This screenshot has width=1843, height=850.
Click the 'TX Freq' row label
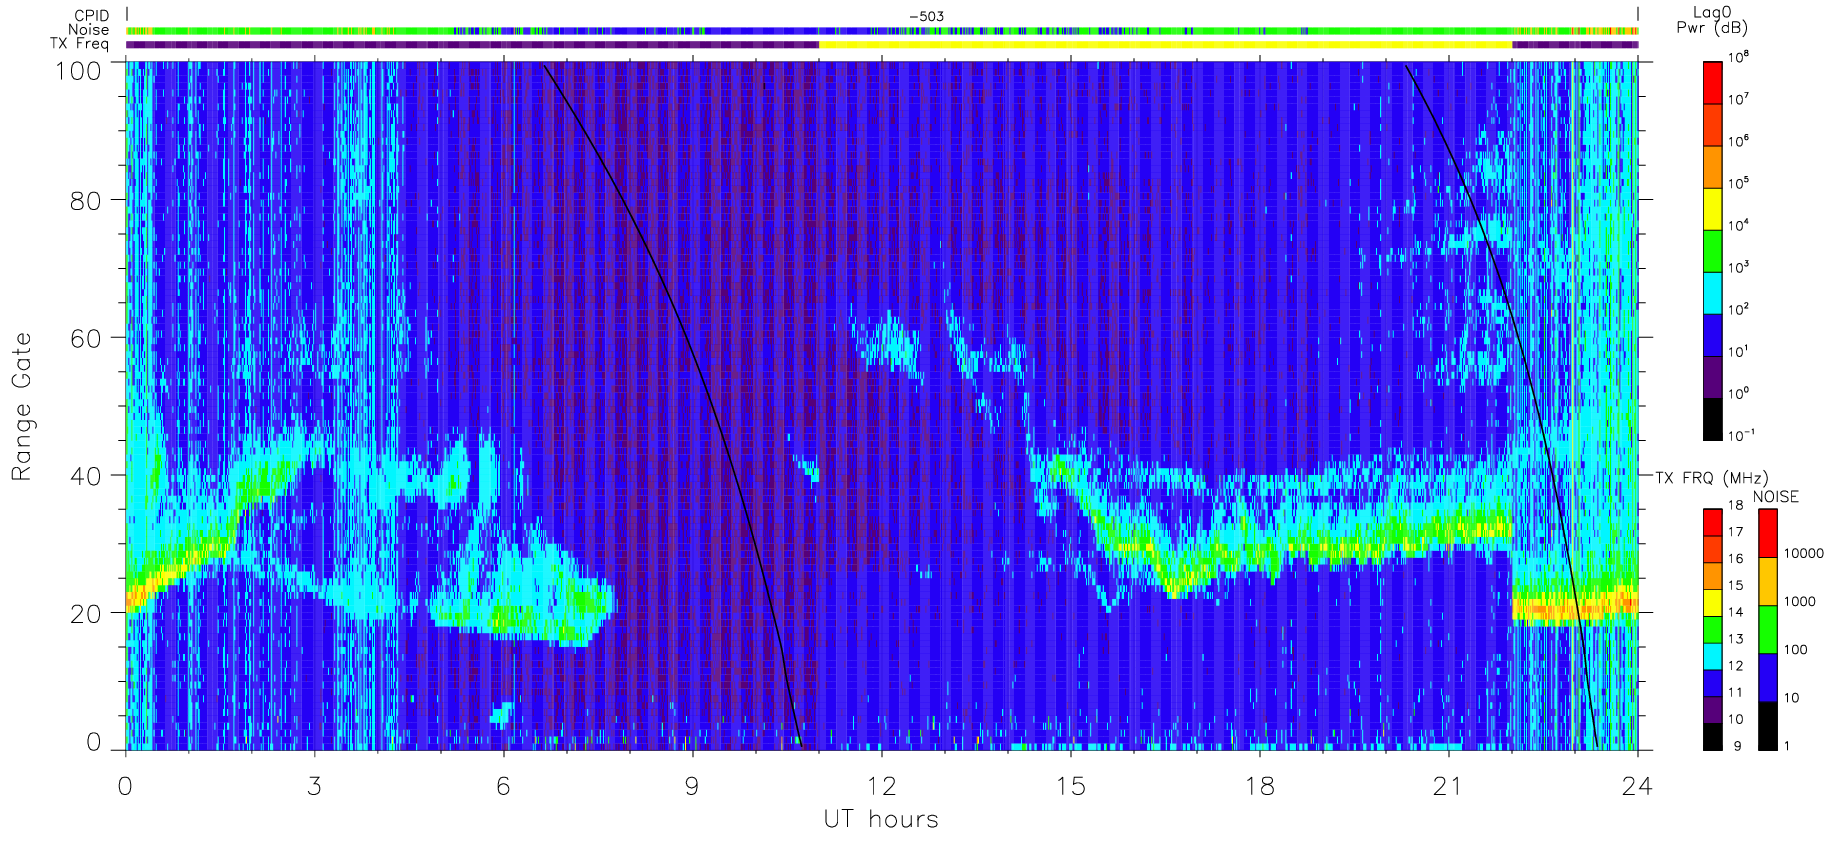[80, 44]
